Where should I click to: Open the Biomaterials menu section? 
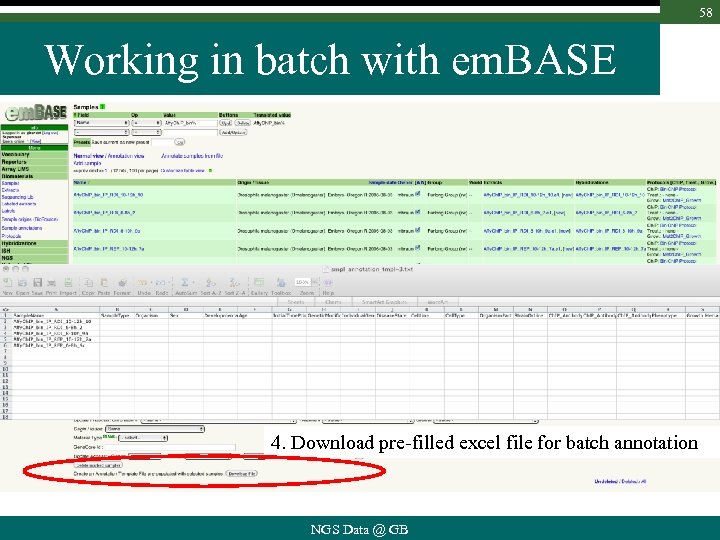click(x=34, y=176)
